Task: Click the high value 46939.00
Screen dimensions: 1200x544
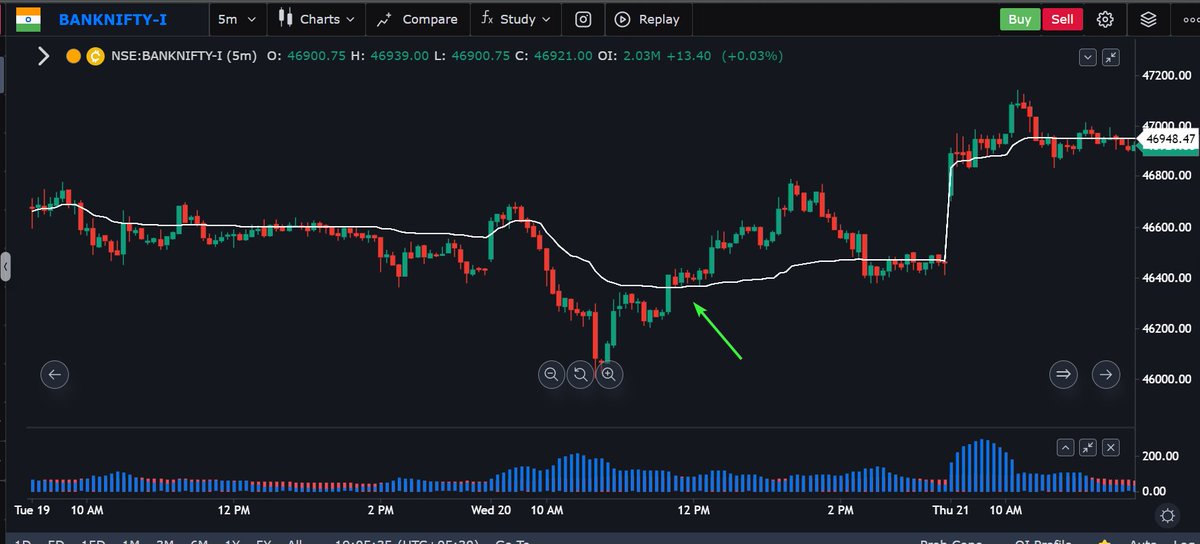Action: coord(397,56)
